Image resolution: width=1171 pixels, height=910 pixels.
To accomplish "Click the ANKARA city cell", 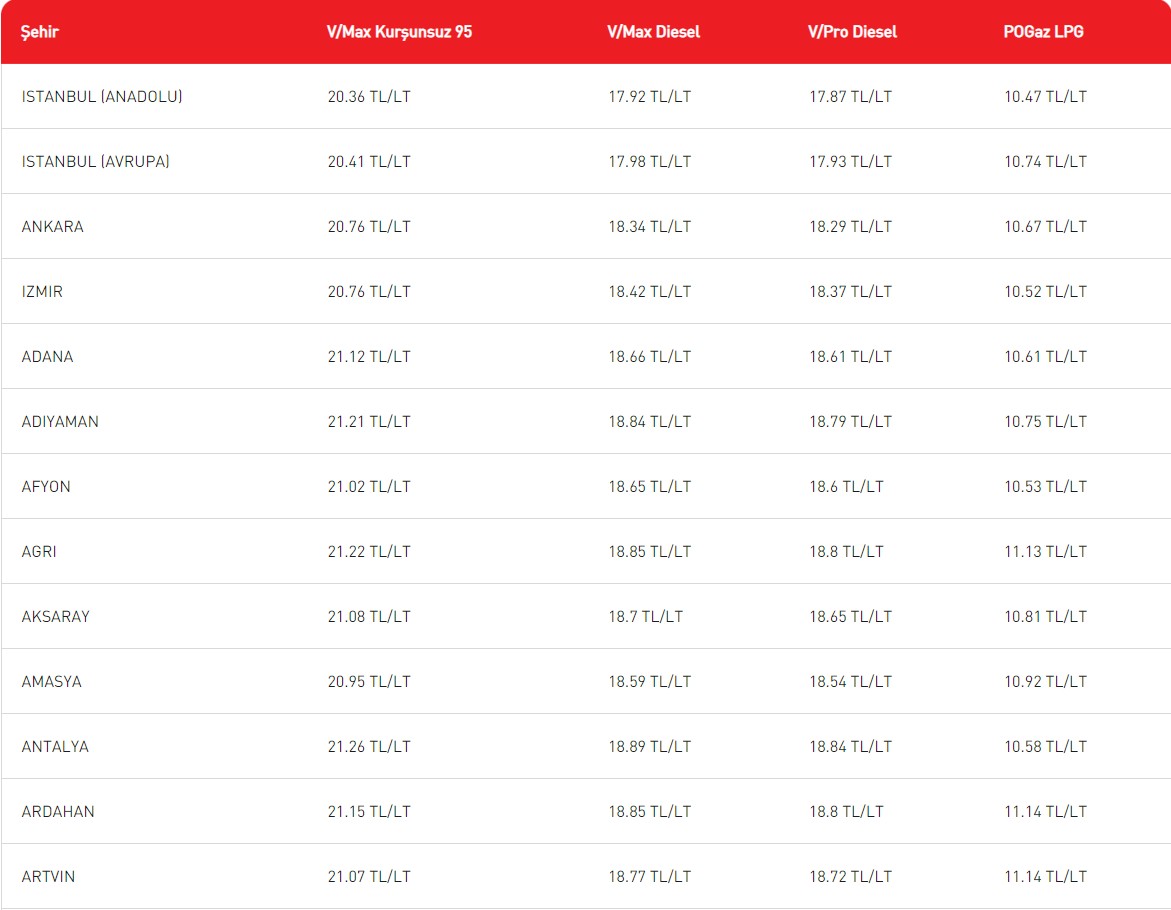I will [x=53, y=227].
